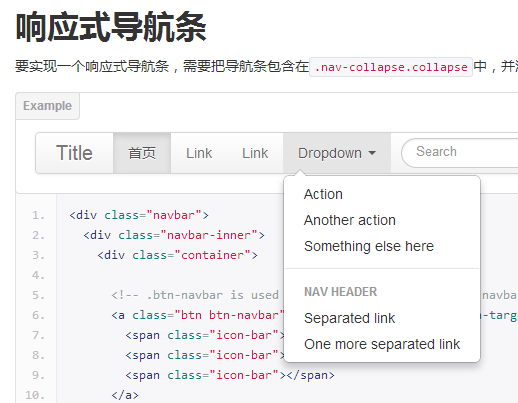
Task: Click the Example label tab
Action: tap(47, 106)
